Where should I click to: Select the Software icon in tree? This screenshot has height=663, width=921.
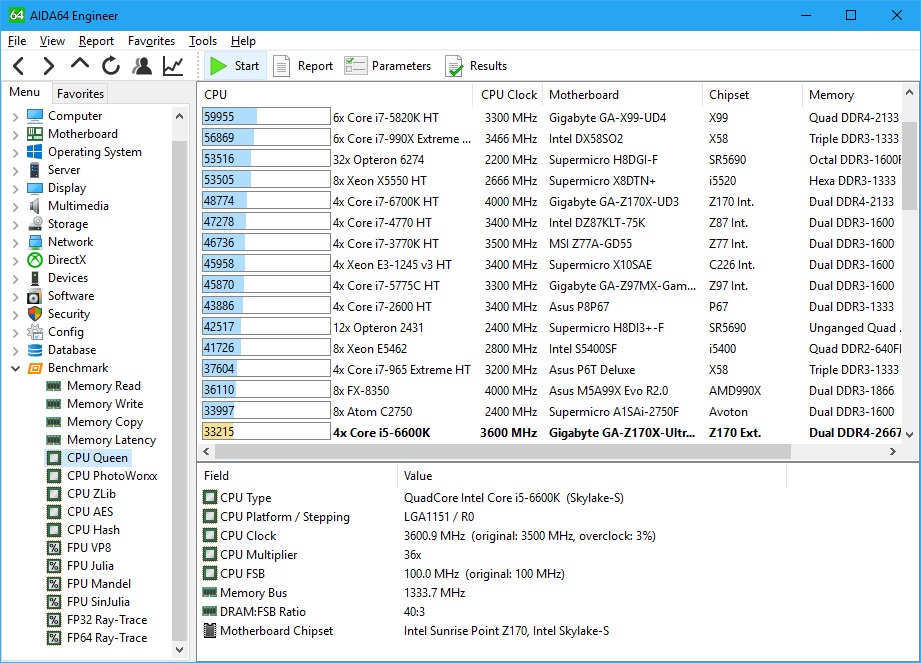point(35,296)
